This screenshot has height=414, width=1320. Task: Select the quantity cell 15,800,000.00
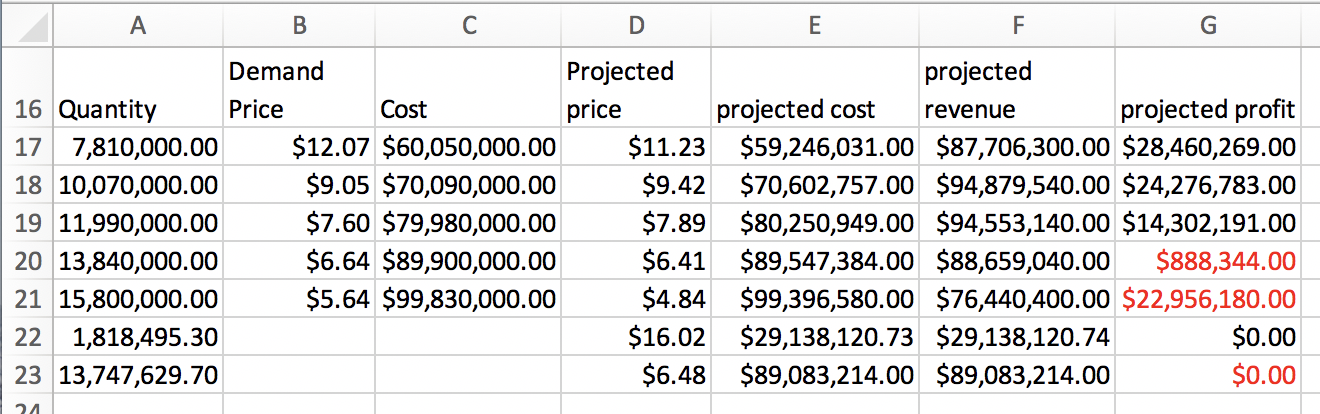point(138,300)
